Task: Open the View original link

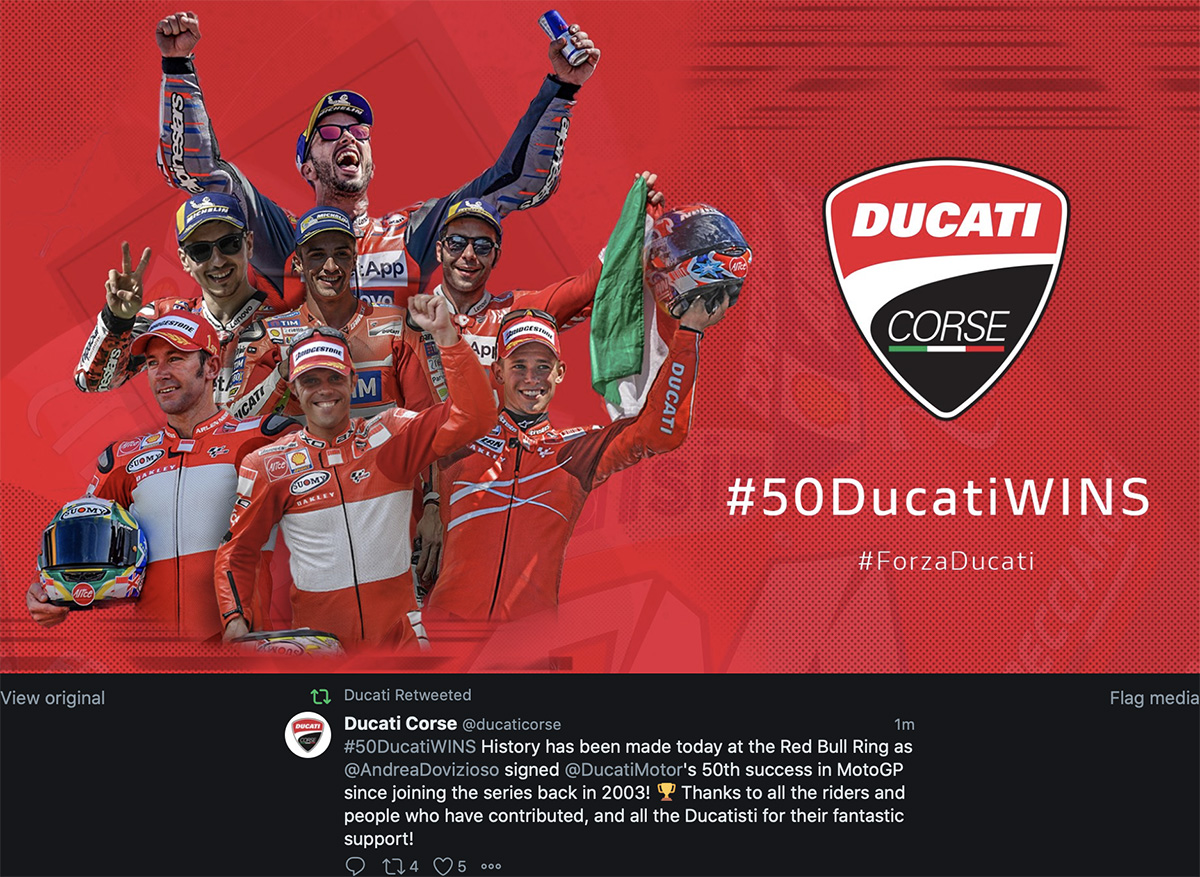Action: (x=52, y=698)
